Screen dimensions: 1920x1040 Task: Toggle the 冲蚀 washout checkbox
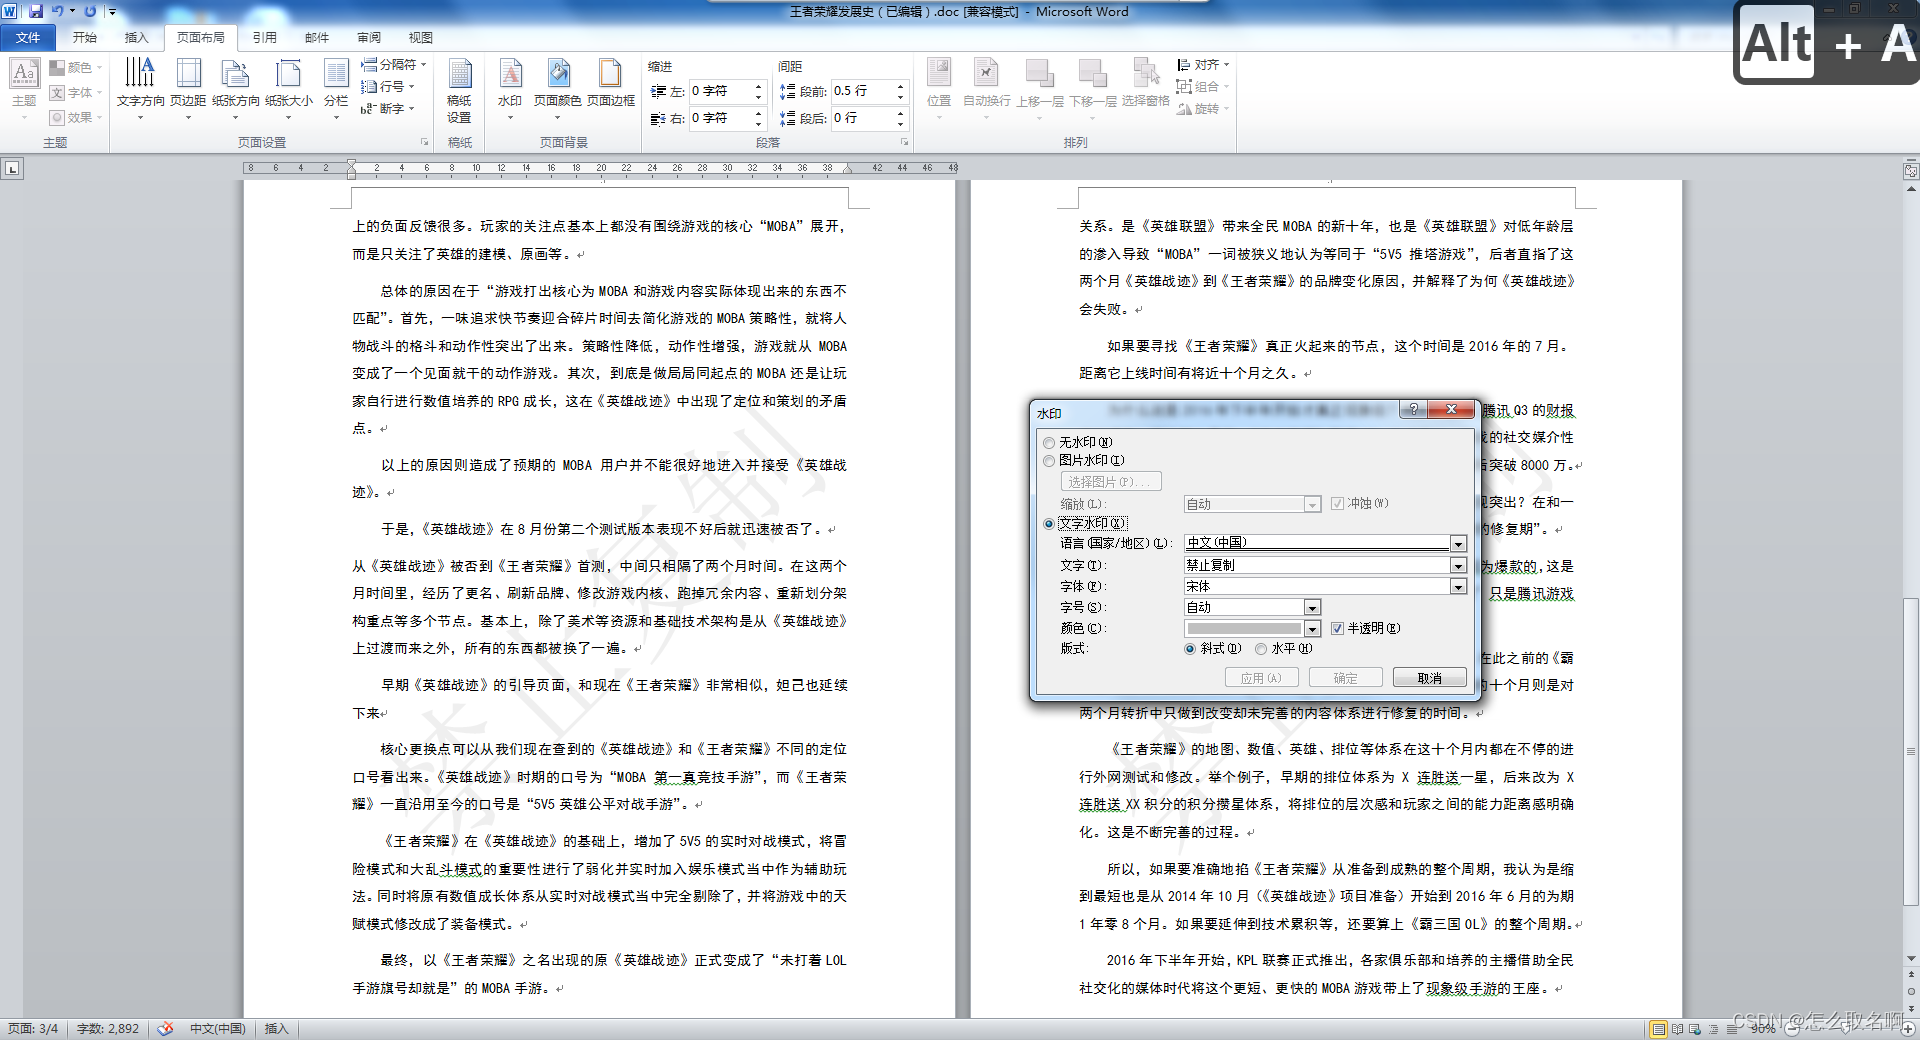pyautogui.click(x=1337, y=504)
